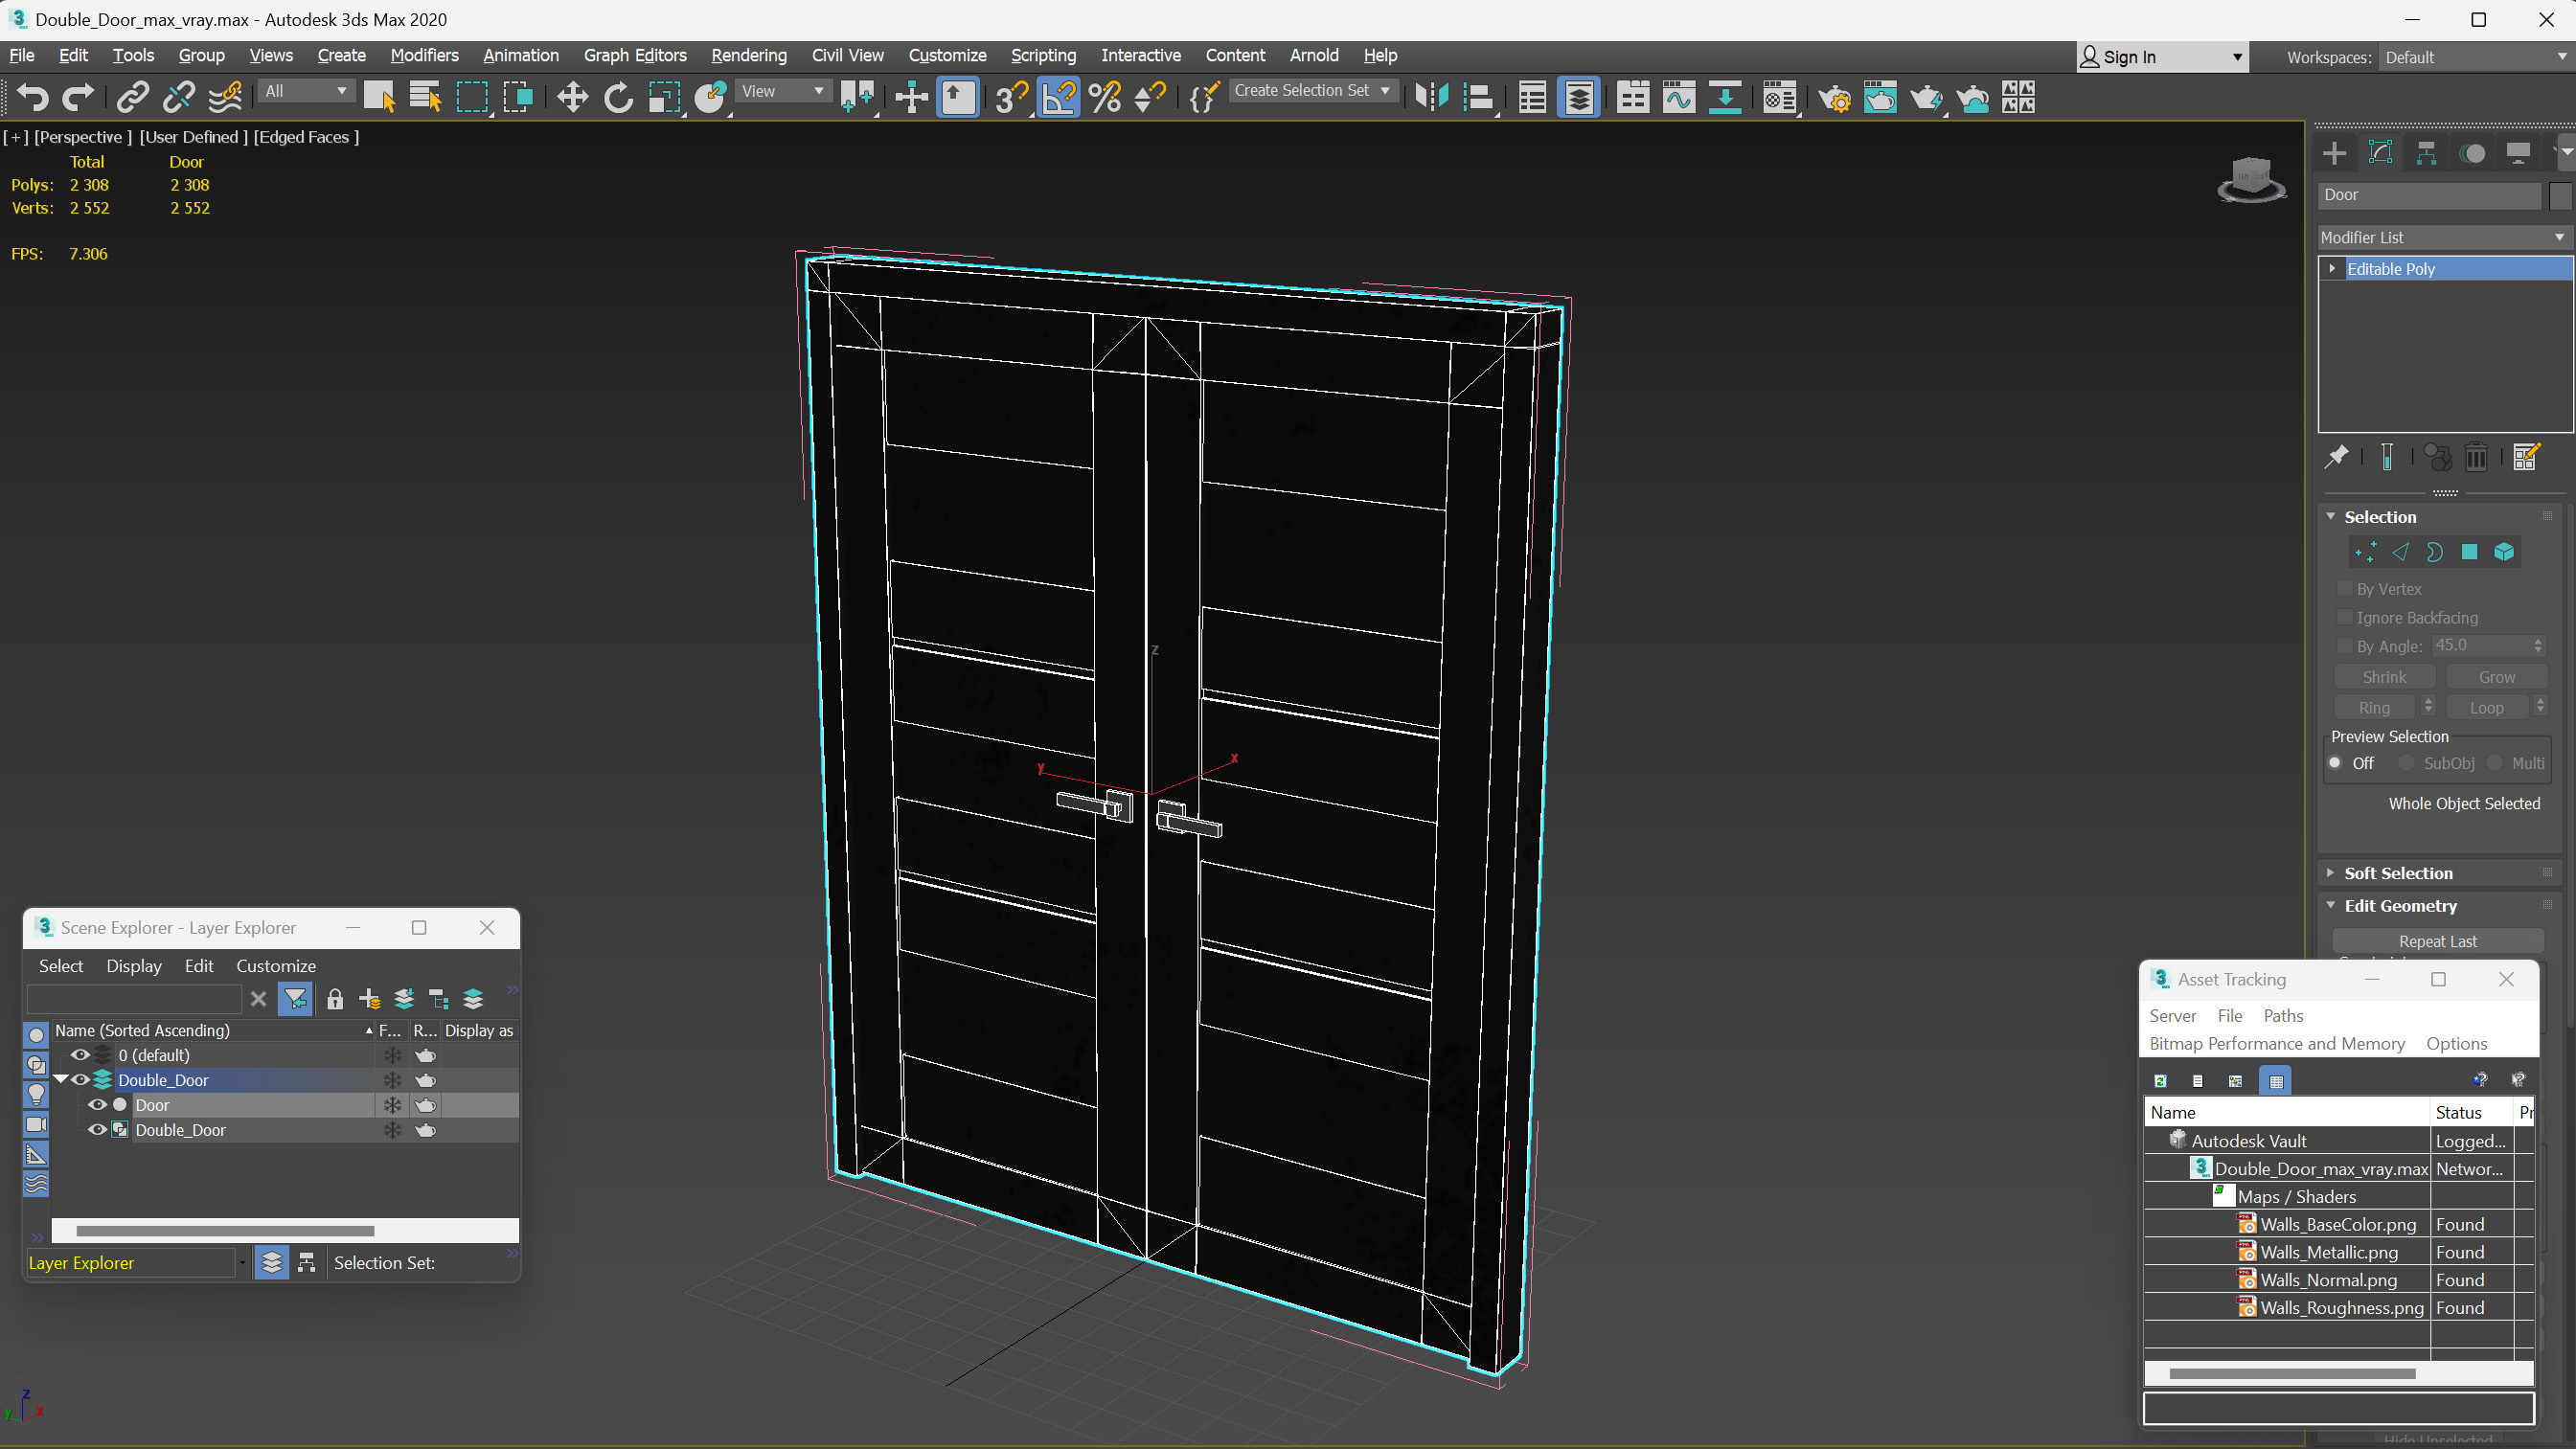Select the Select and Scale tool
This screenshot has width=2576, height=1449.
tap(664, 97)
